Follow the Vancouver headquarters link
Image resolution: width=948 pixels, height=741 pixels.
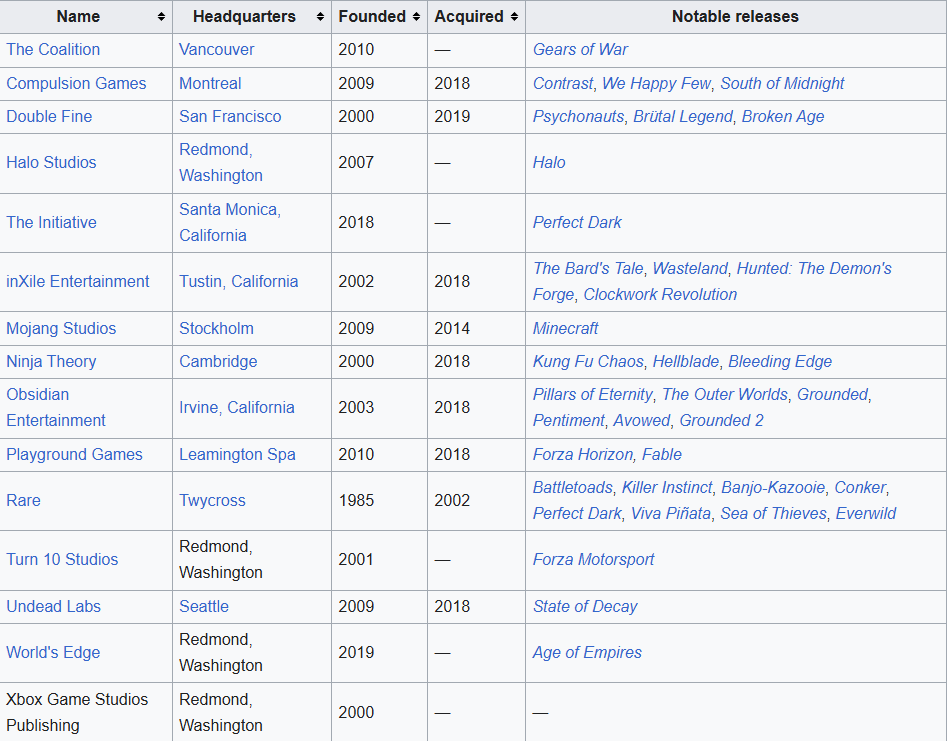click(x=216, y=50)
